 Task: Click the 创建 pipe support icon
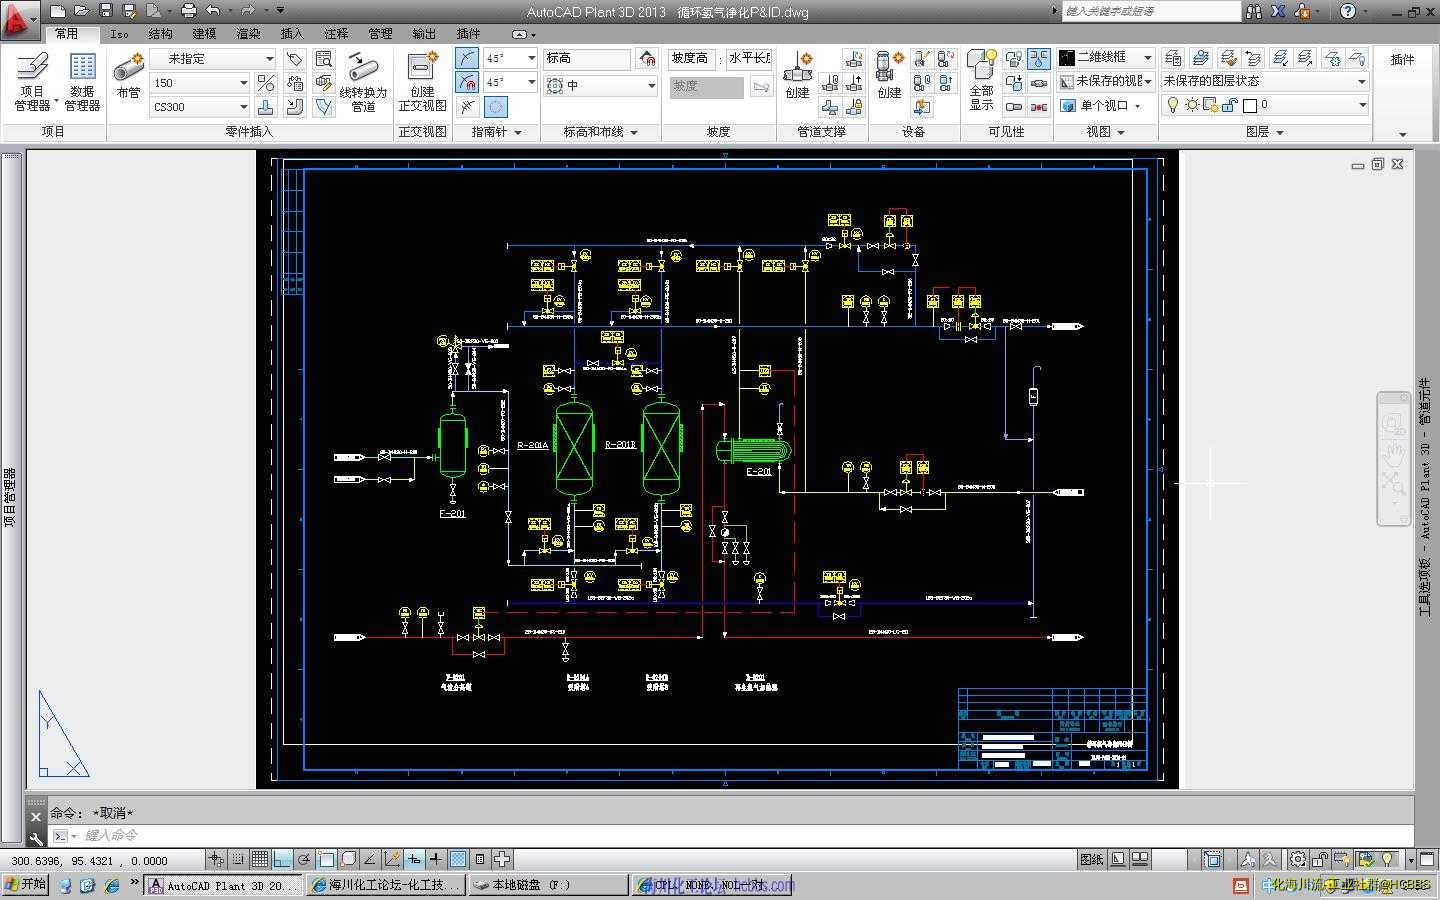[797, 76]
